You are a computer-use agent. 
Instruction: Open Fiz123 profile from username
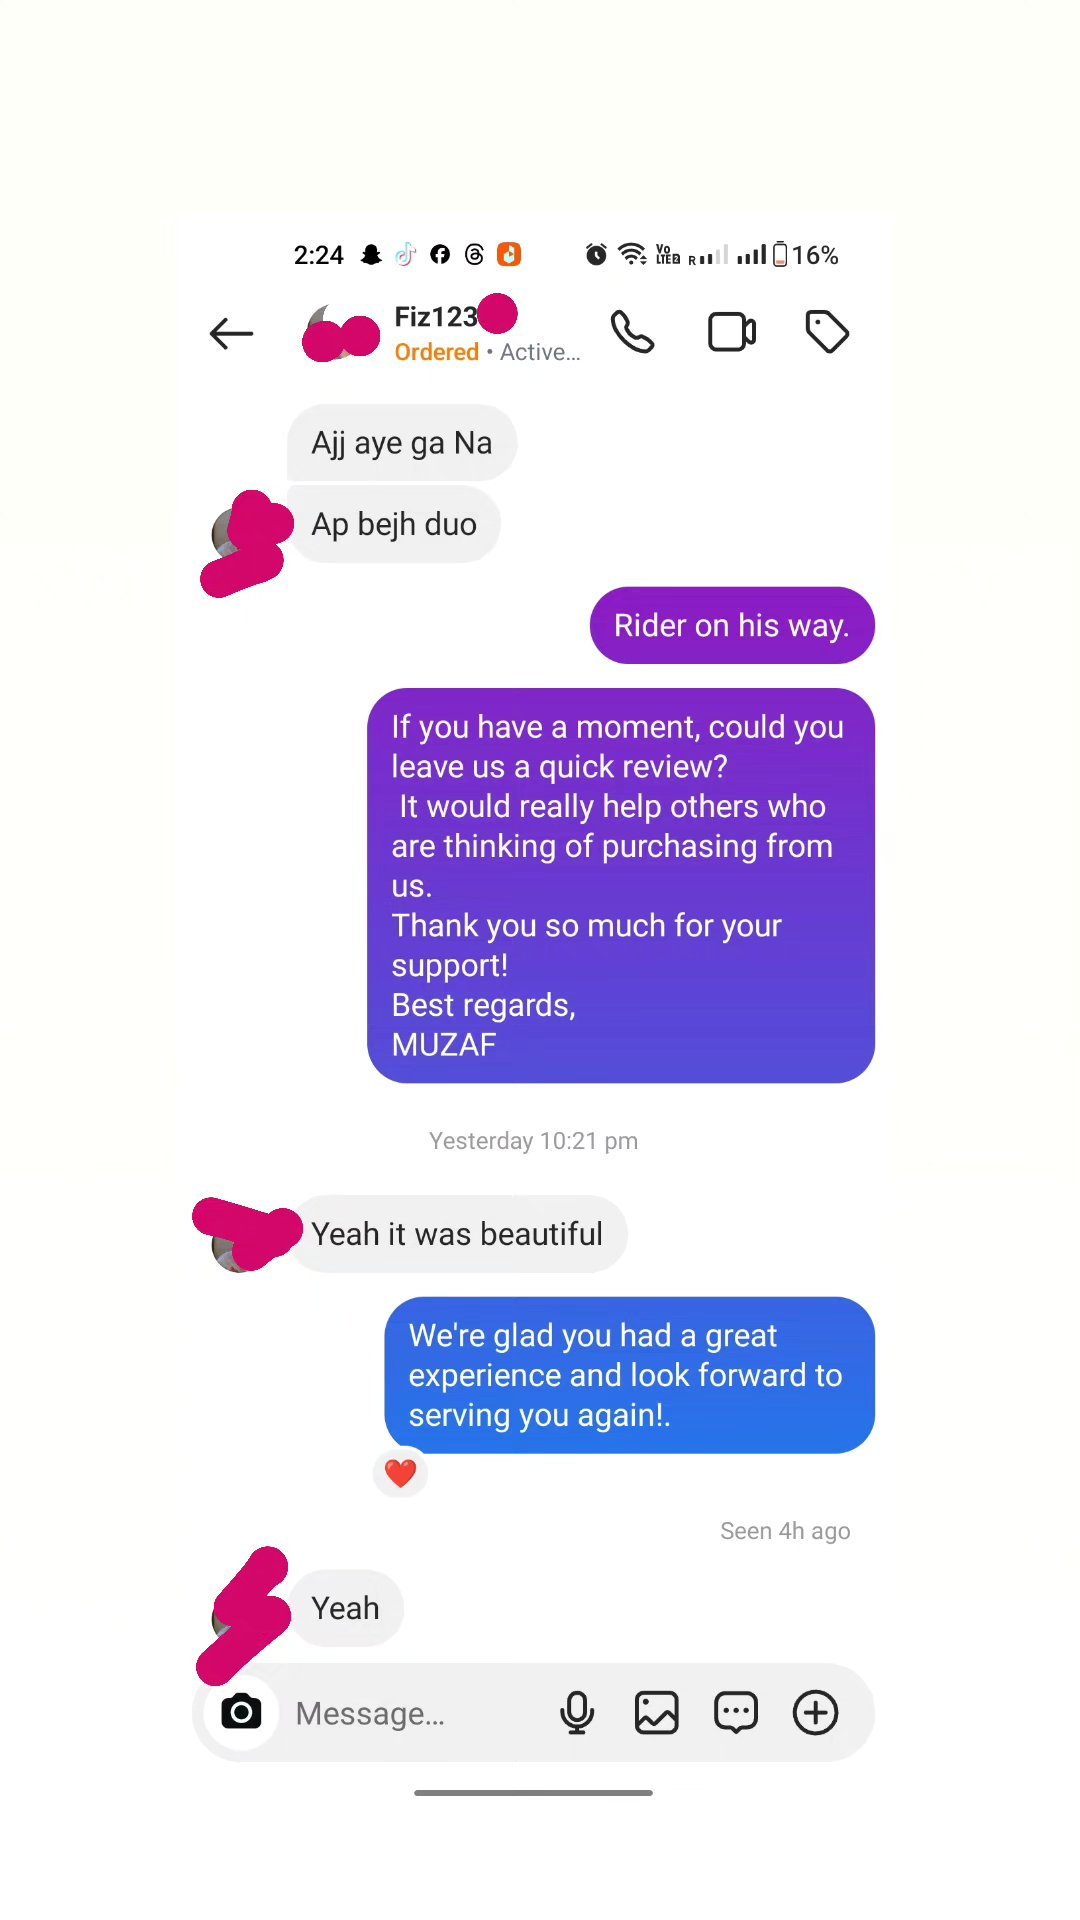coord(436,317)
